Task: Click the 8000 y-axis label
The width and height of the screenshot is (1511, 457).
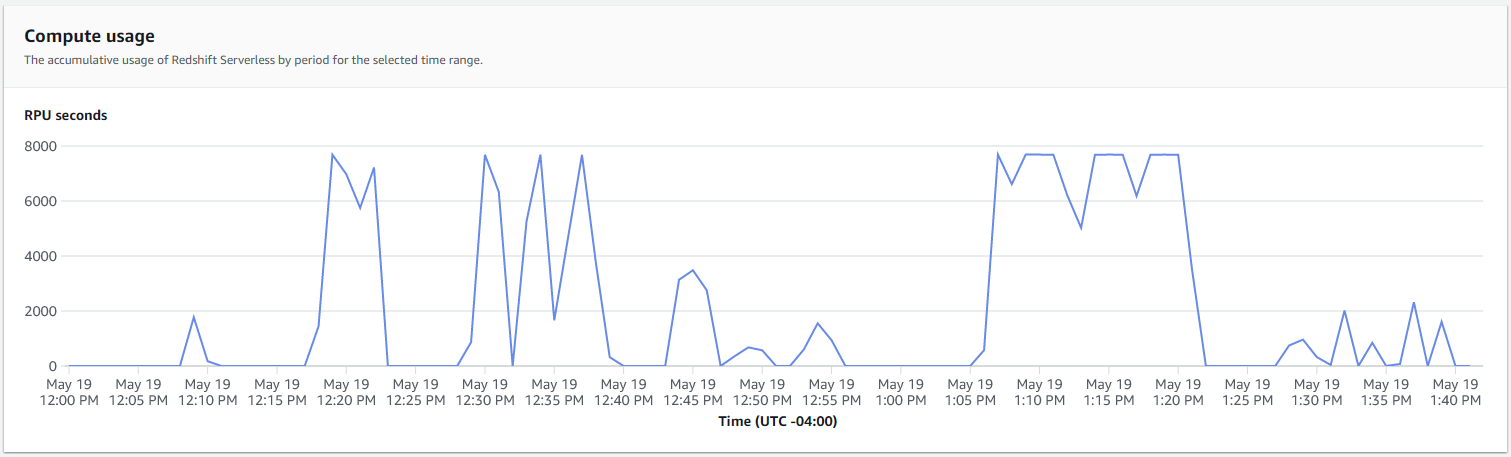Action: (41, 146)
